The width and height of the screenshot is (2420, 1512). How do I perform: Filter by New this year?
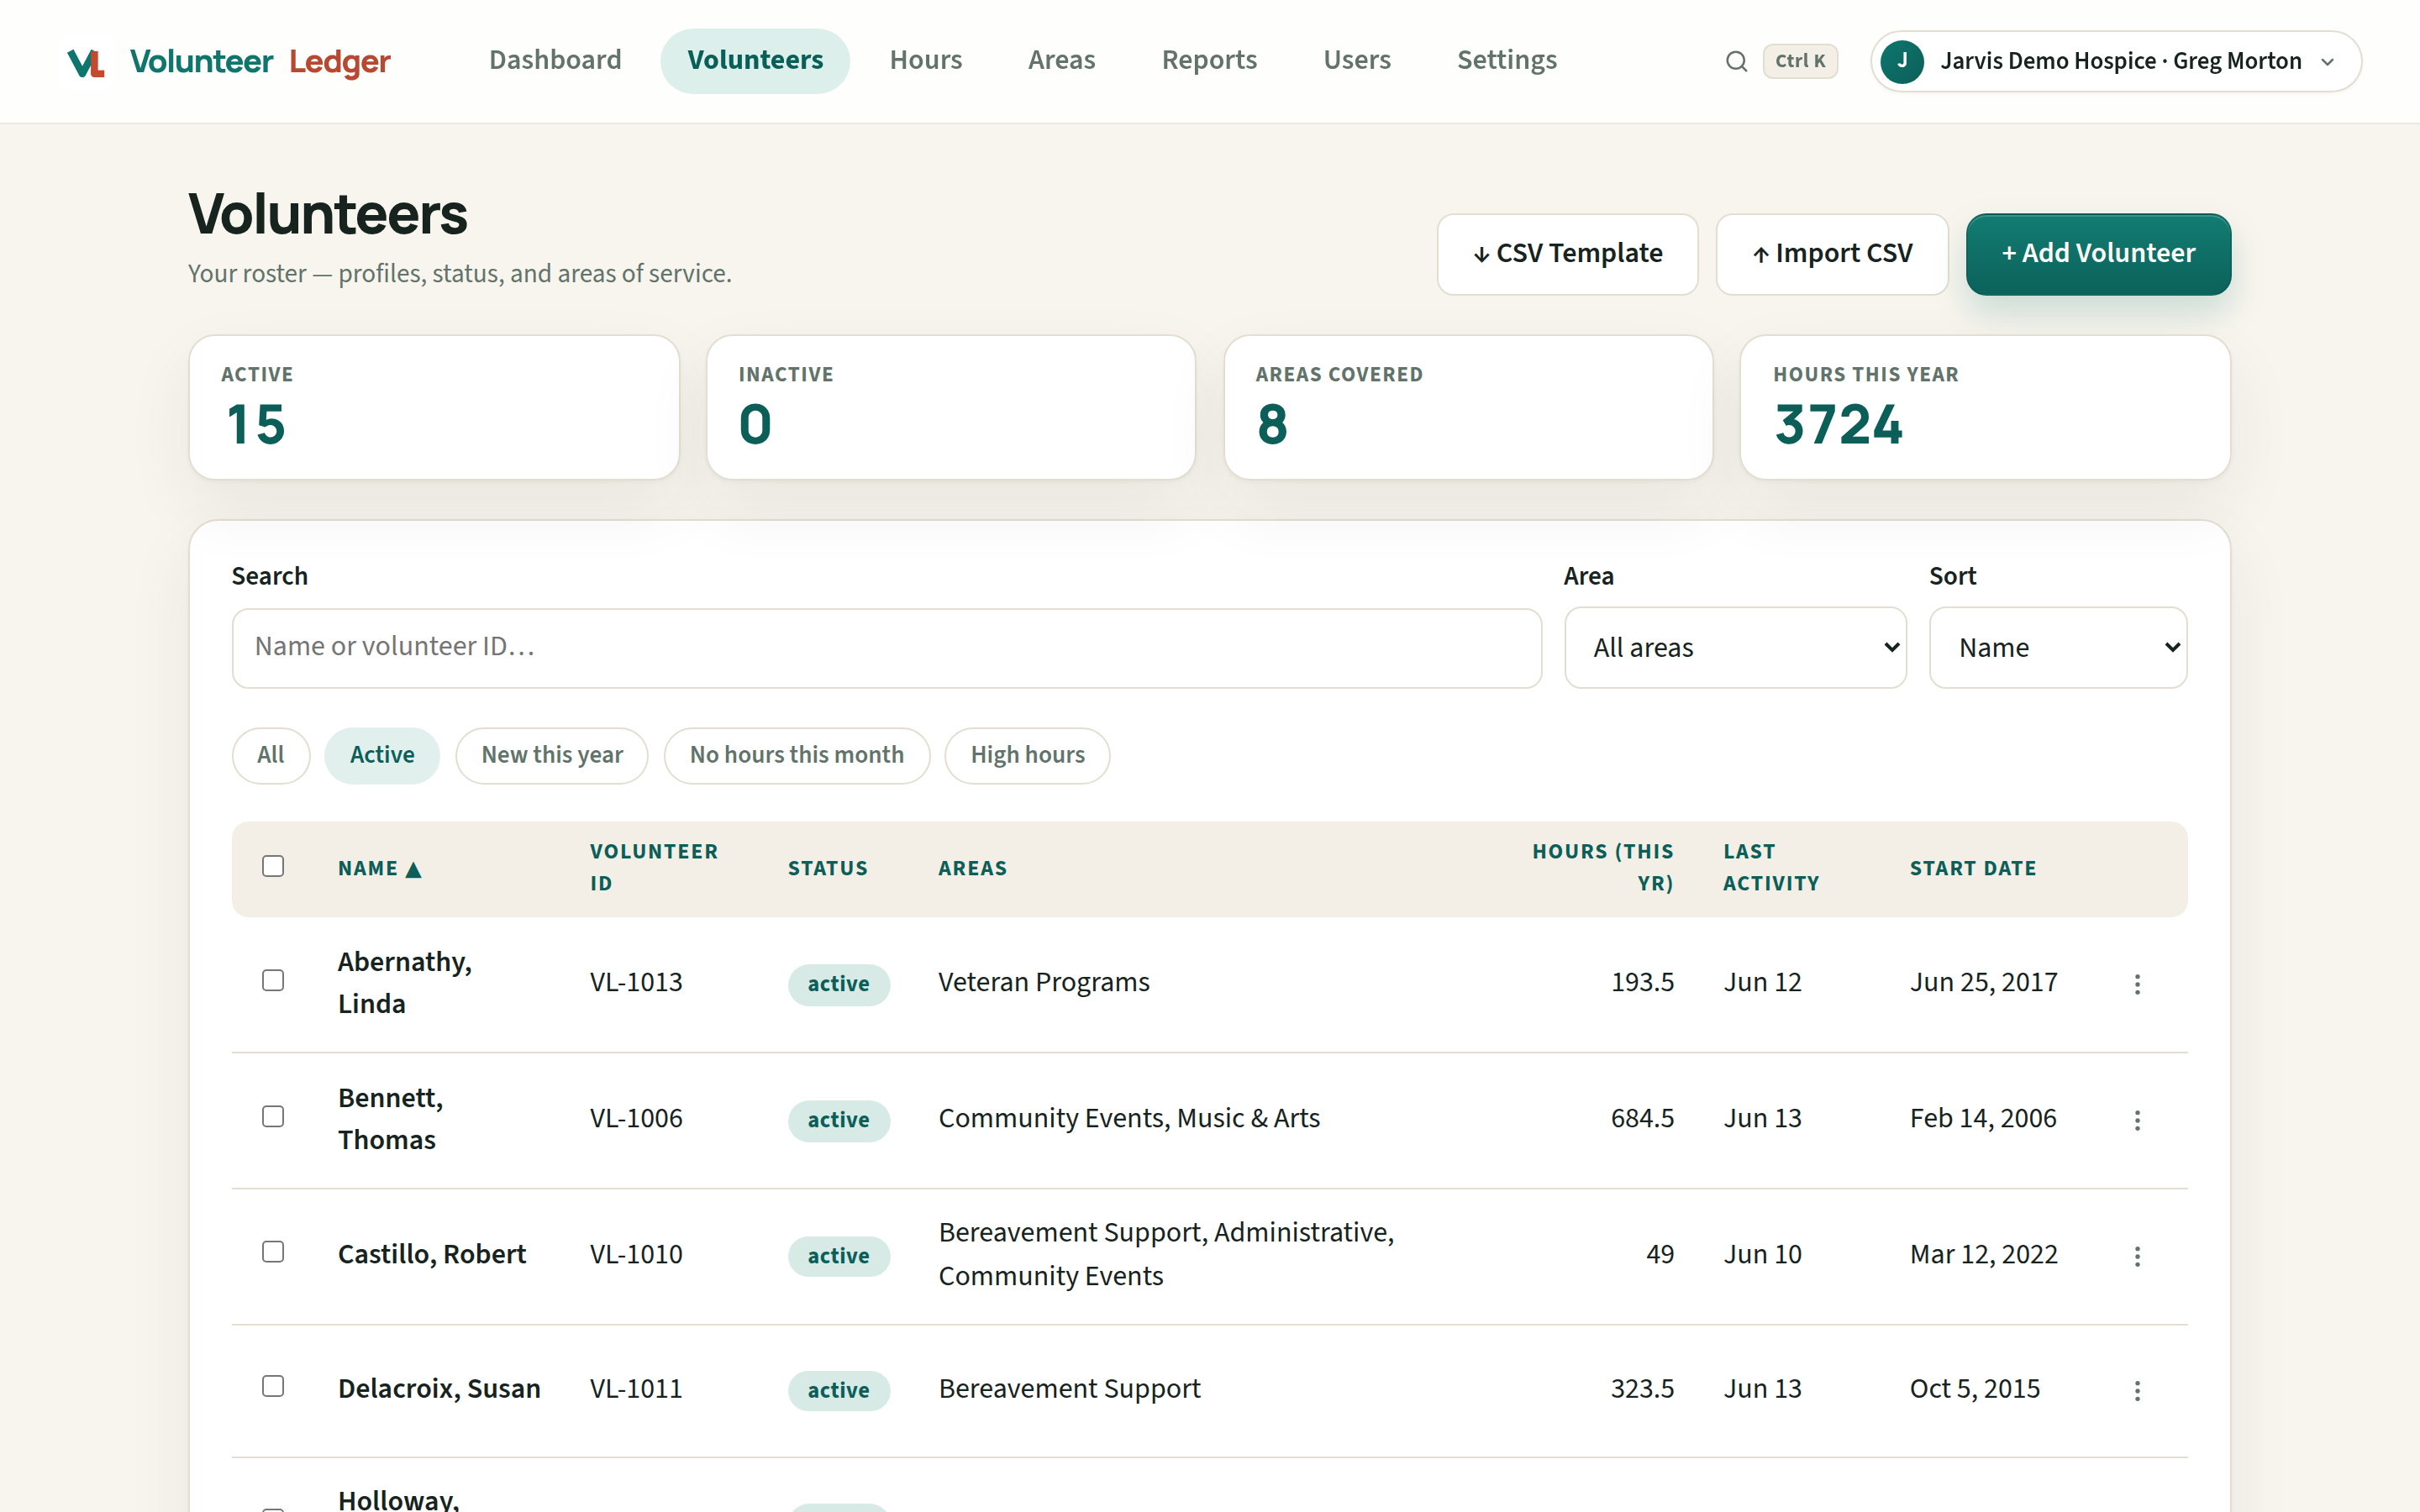click(x=552, y=755)
